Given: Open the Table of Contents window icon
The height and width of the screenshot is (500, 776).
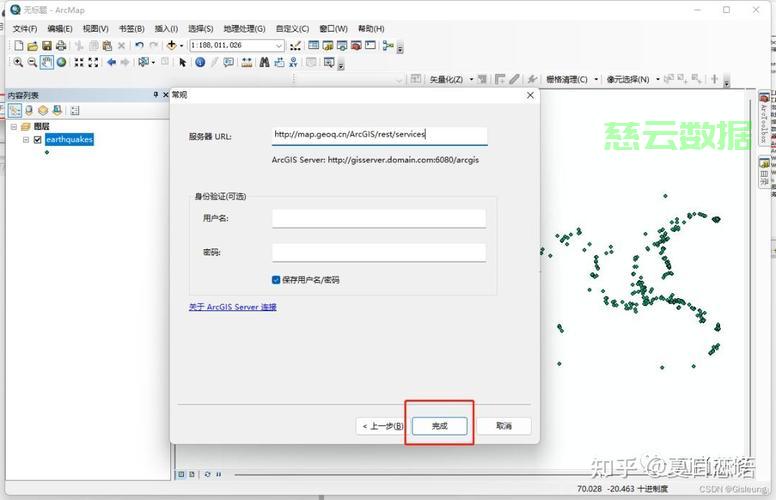Looking at the screenshot, I should point(313,46).
